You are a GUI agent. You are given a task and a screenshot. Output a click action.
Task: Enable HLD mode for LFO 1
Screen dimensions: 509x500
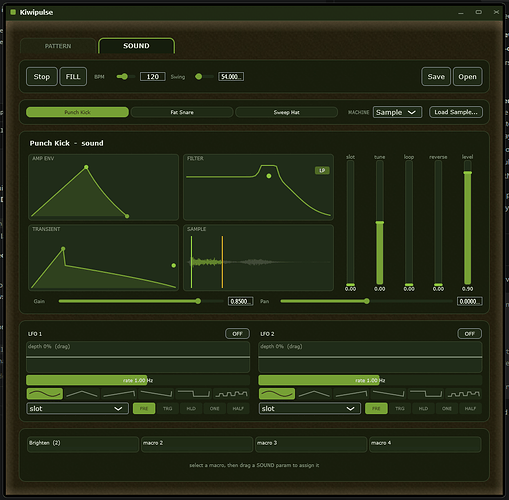(x=191, y=409)
